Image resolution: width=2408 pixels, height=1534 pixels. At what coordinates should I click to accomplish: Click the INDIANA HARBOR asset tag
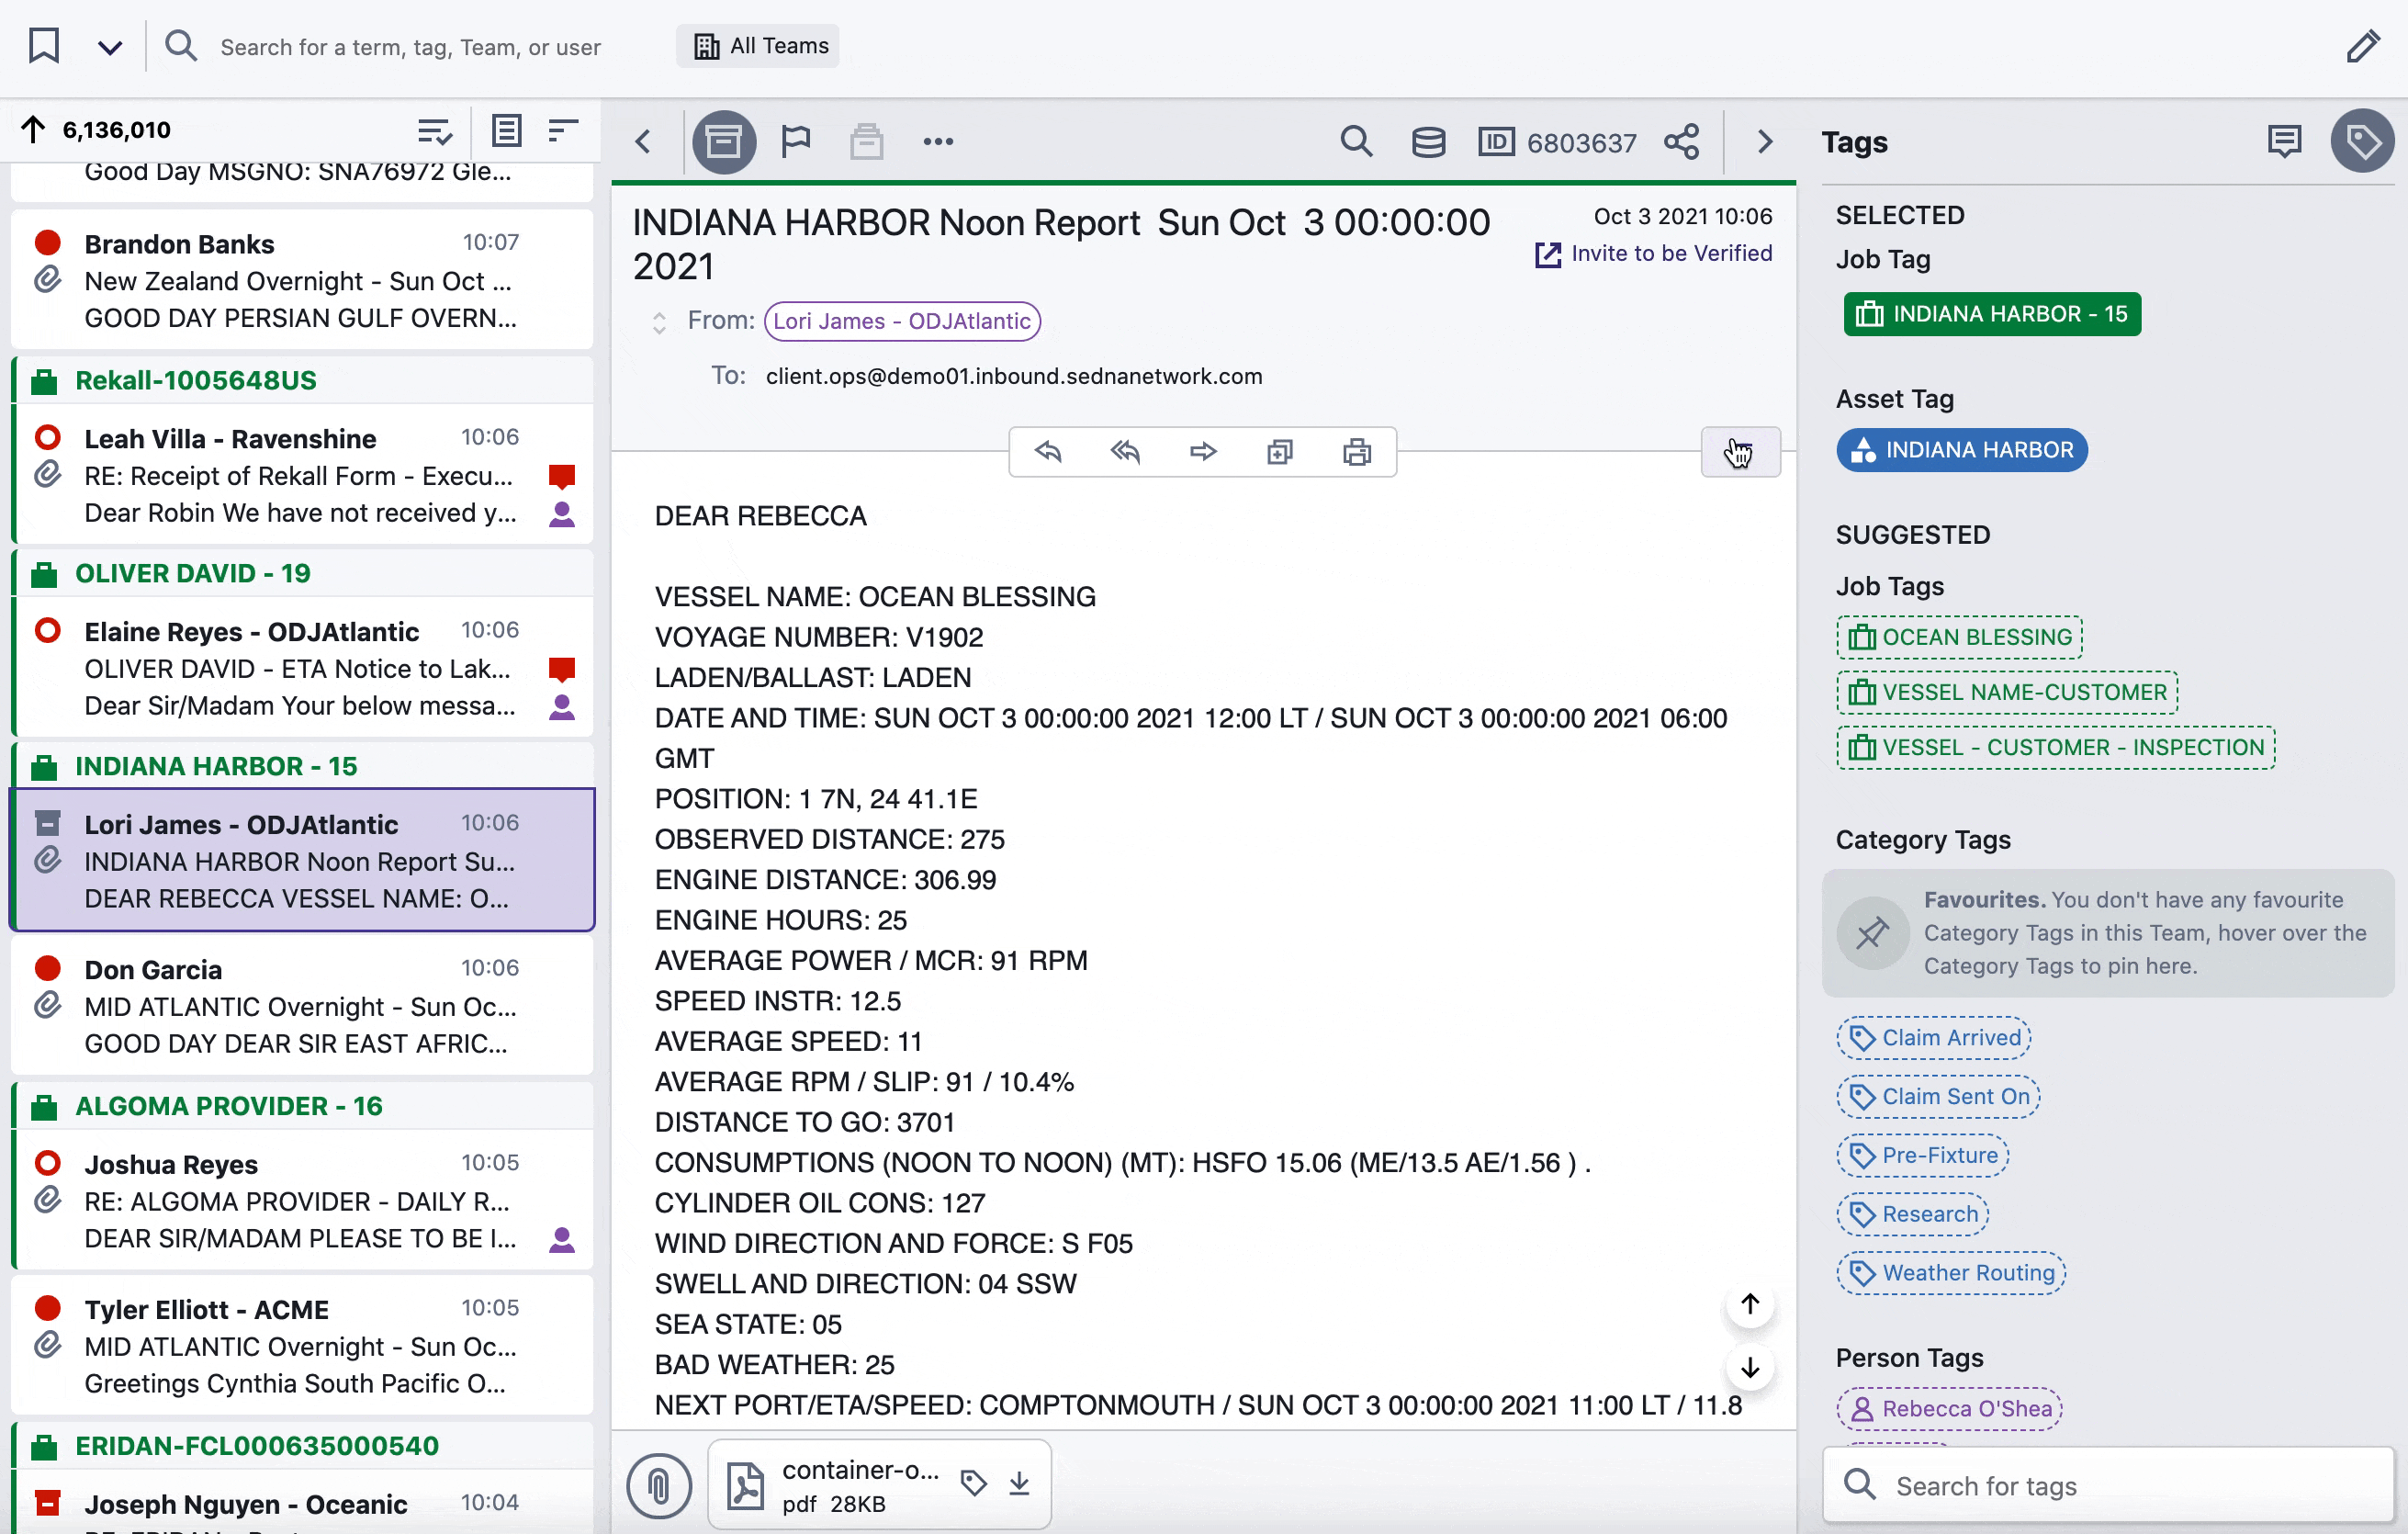[1962, 450]
